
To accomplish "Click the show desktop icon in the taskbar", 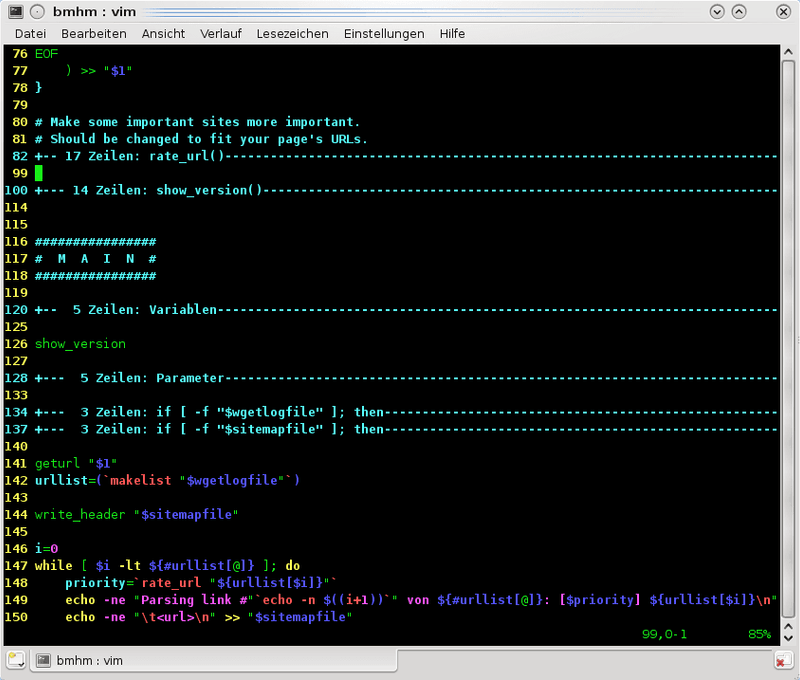I will coord(13,660).
